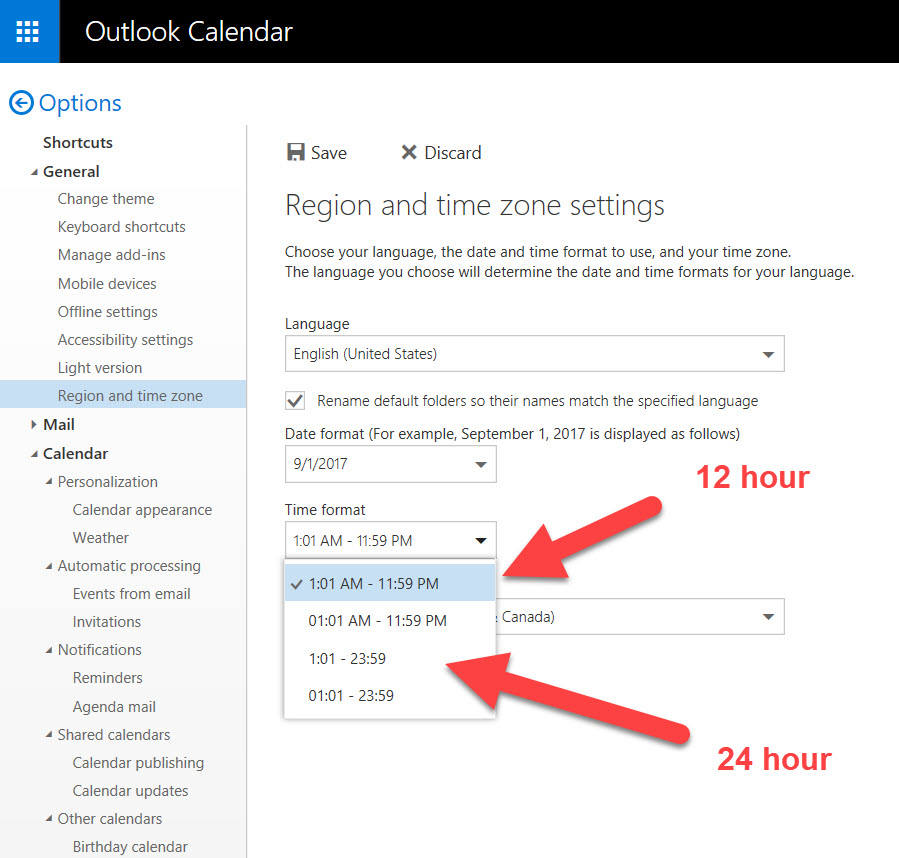The image size is (899, 858).
Task: Collapse the Shared calendars group triangle
Action: pyautogui.click(x=49, y=735)
